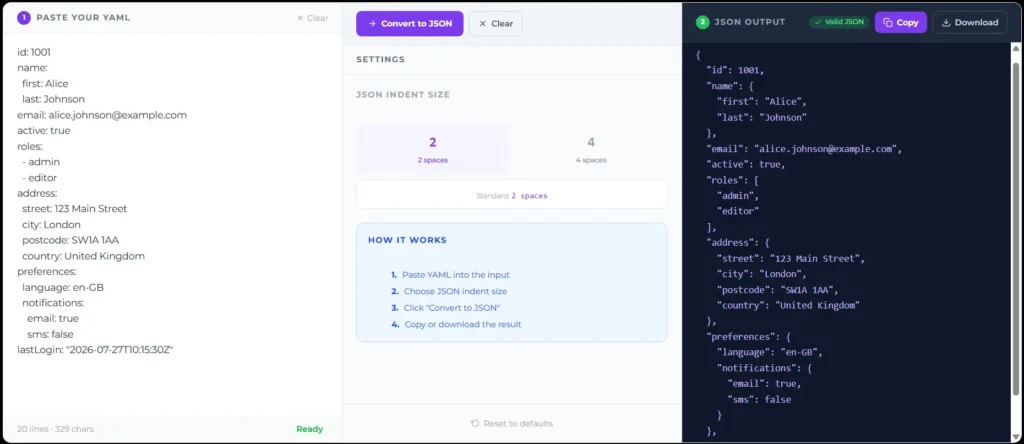Click the arrow icon in Convert button
This screenshot has width=1024, height=444.
[x=372, y=24]
